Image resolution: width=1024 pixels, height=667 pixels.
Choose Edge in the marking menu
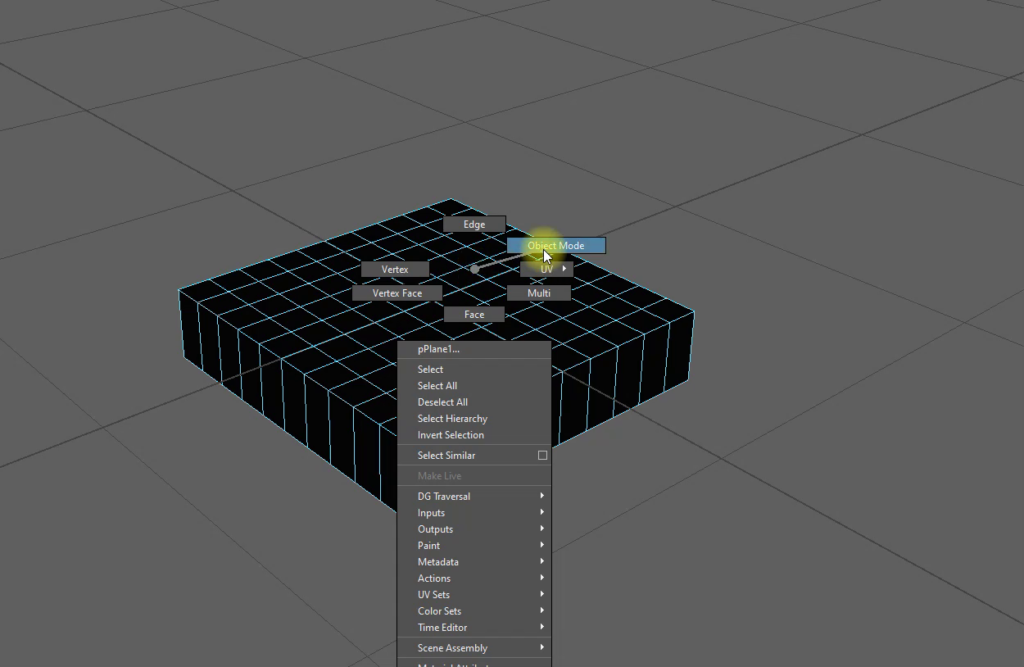[x=474, y=224]
